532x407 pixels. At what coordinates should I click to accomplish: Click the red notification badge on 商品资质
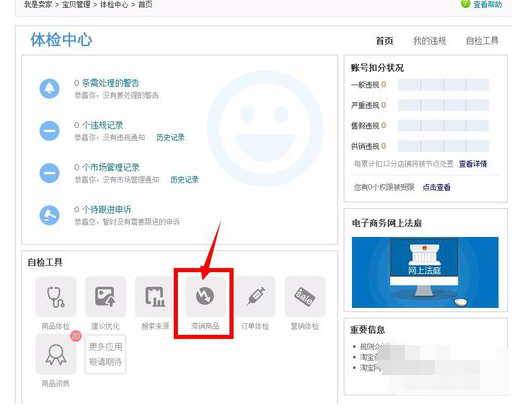pos(76,336)
